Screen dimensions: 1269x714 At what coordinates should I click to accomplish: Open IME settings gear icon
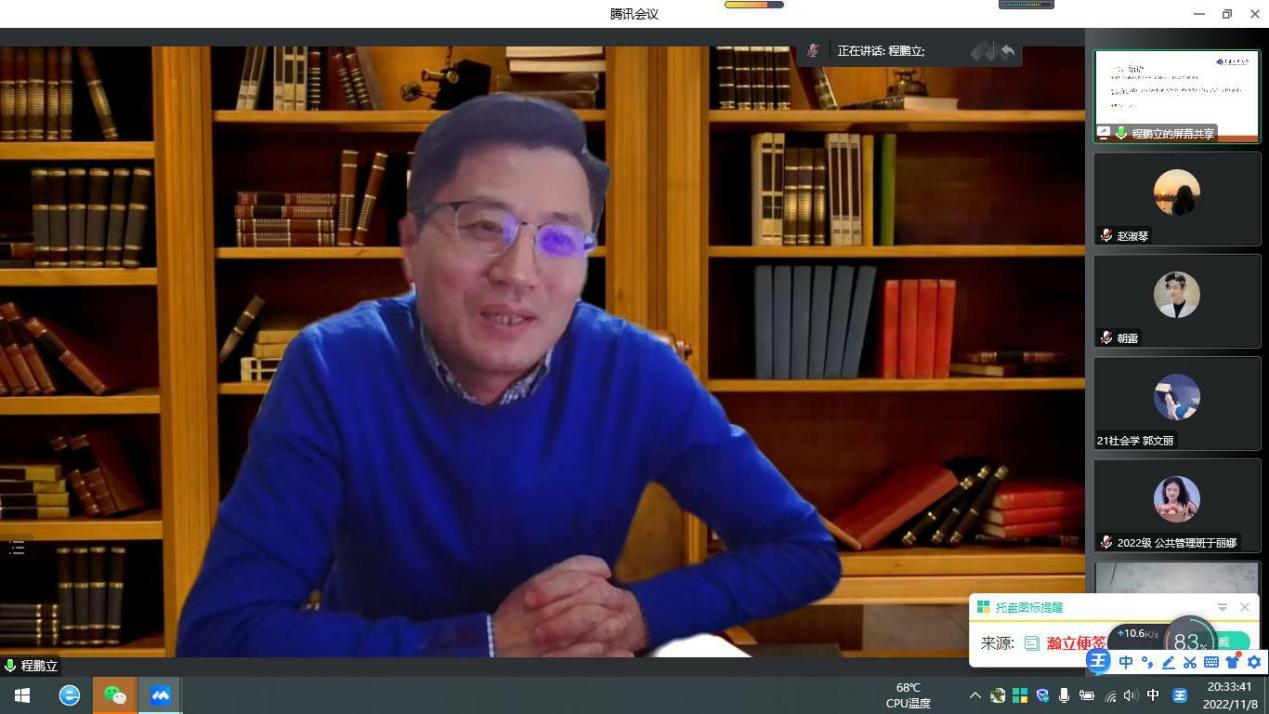click(x=1254, y=662)
